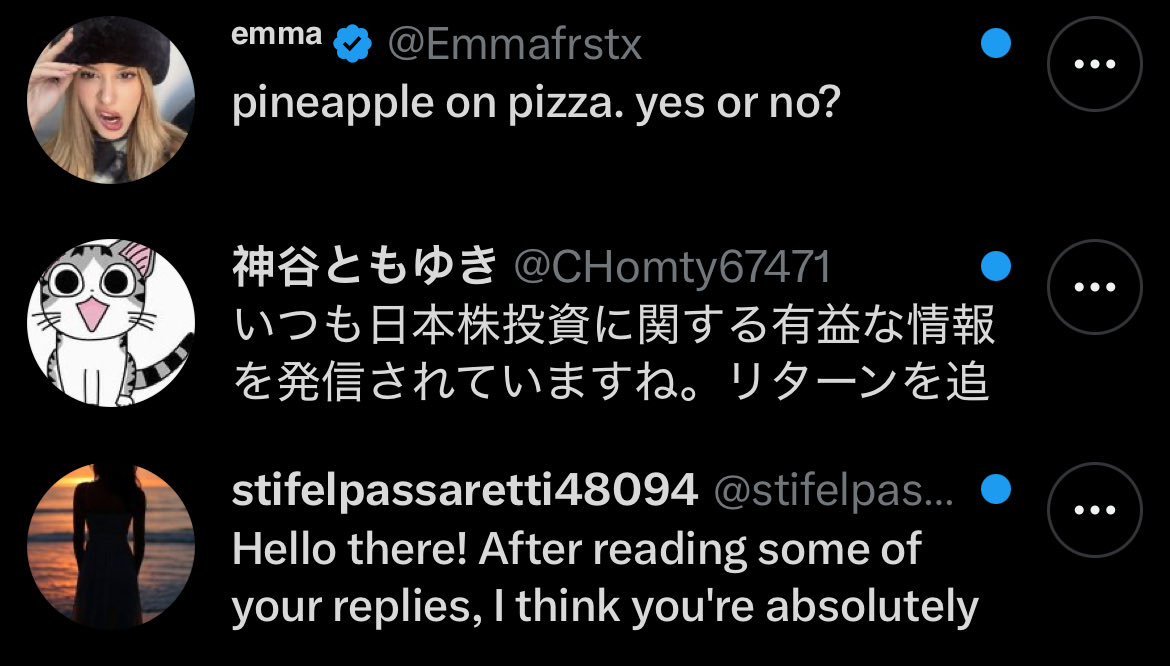Open more options for 神谷ともゆき's message
1170x666 pixels.
(1093, 287)
